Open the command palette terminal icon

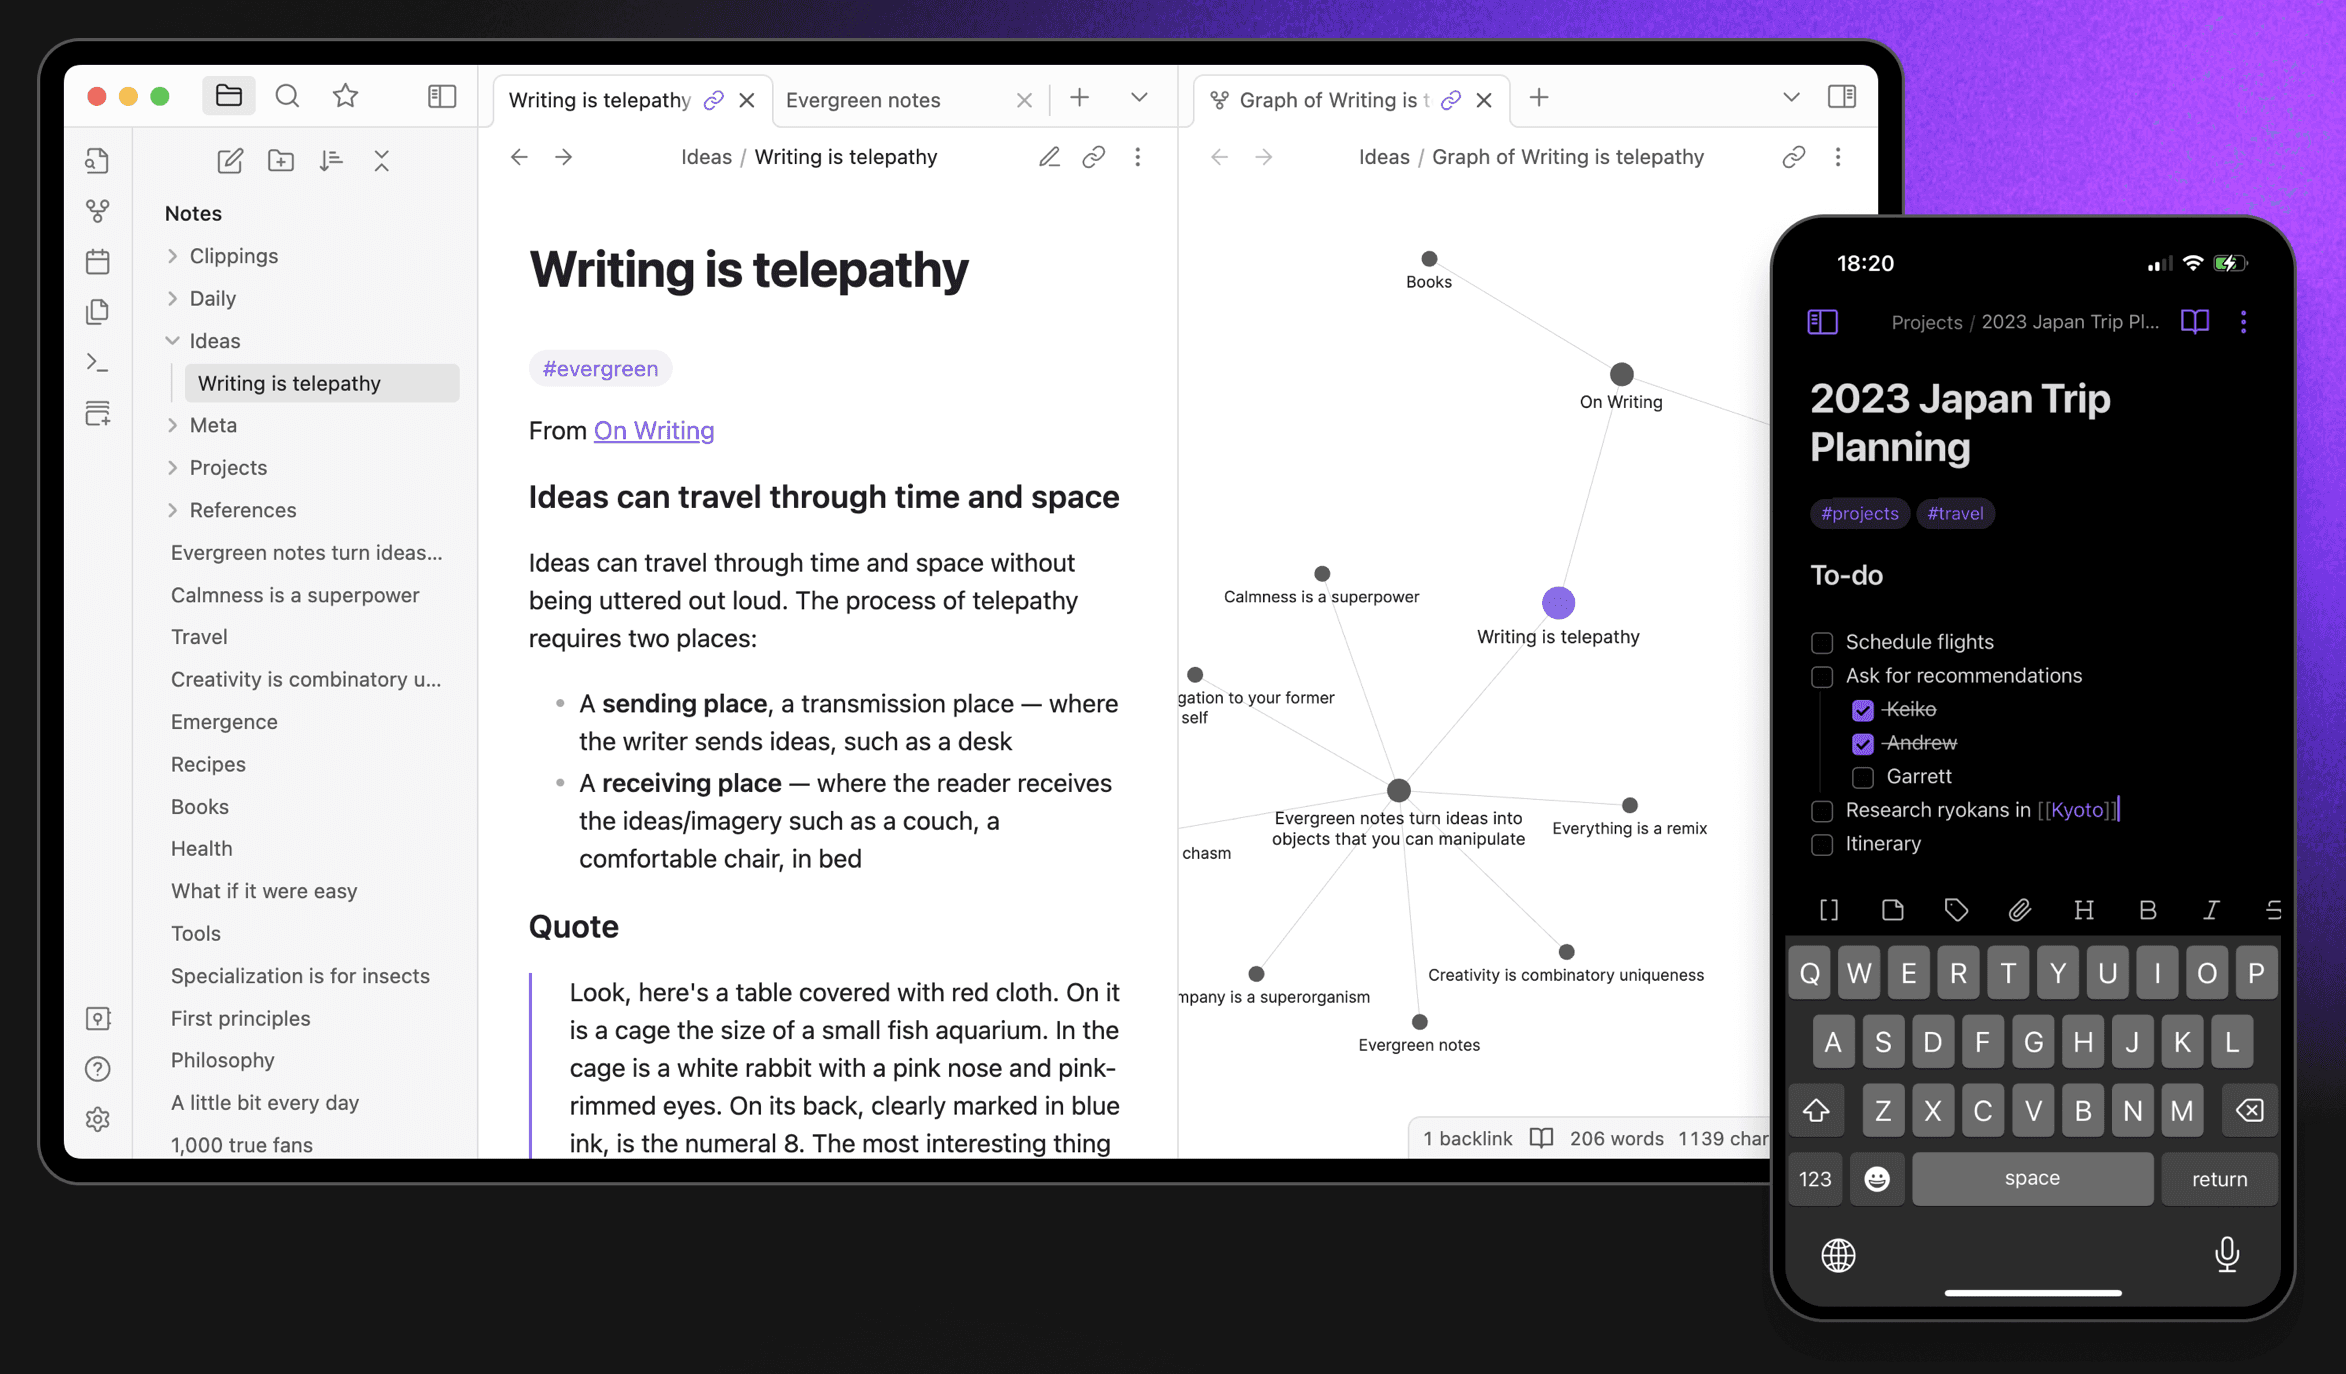click(97, 362)
